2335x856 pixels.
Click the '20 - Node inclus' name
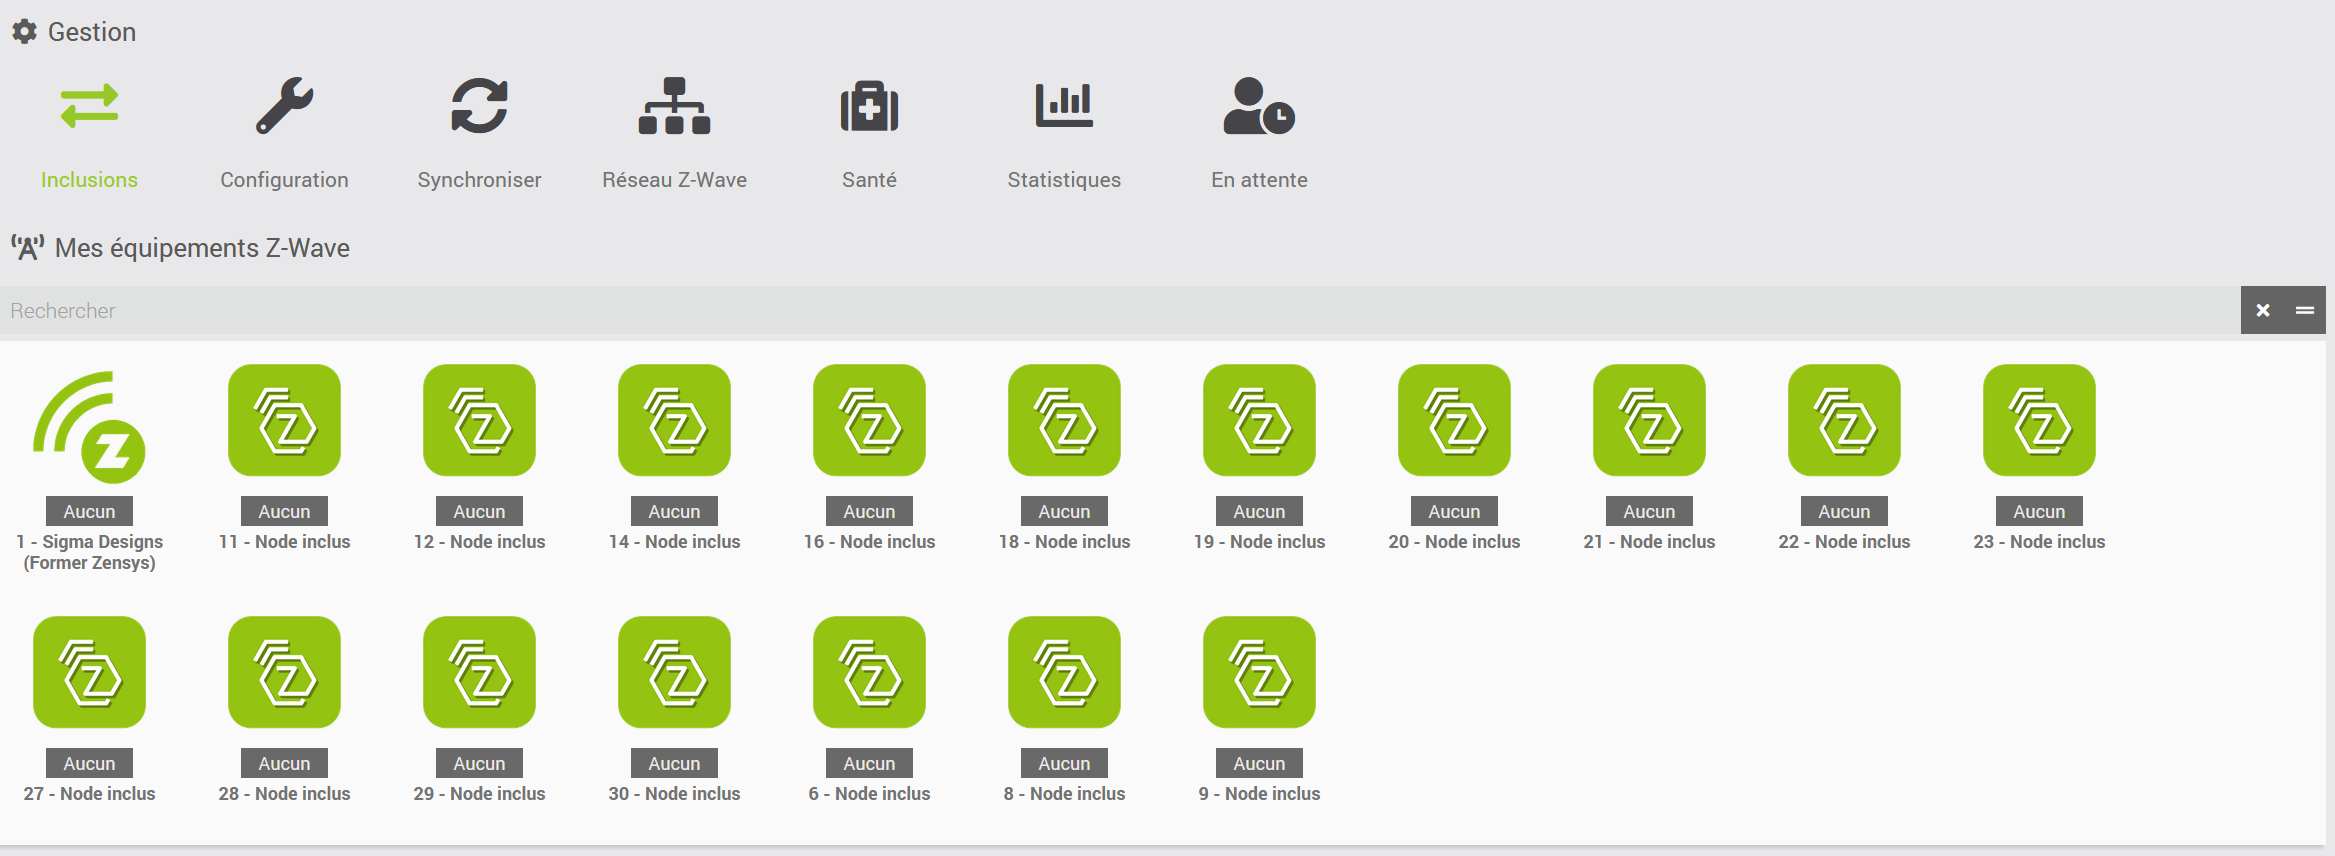[x=1454, y=542]
